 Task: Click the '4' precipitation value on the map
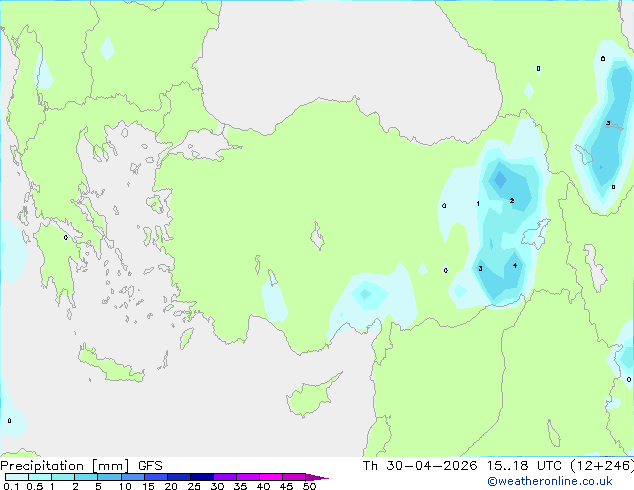(x=515, y=266)
